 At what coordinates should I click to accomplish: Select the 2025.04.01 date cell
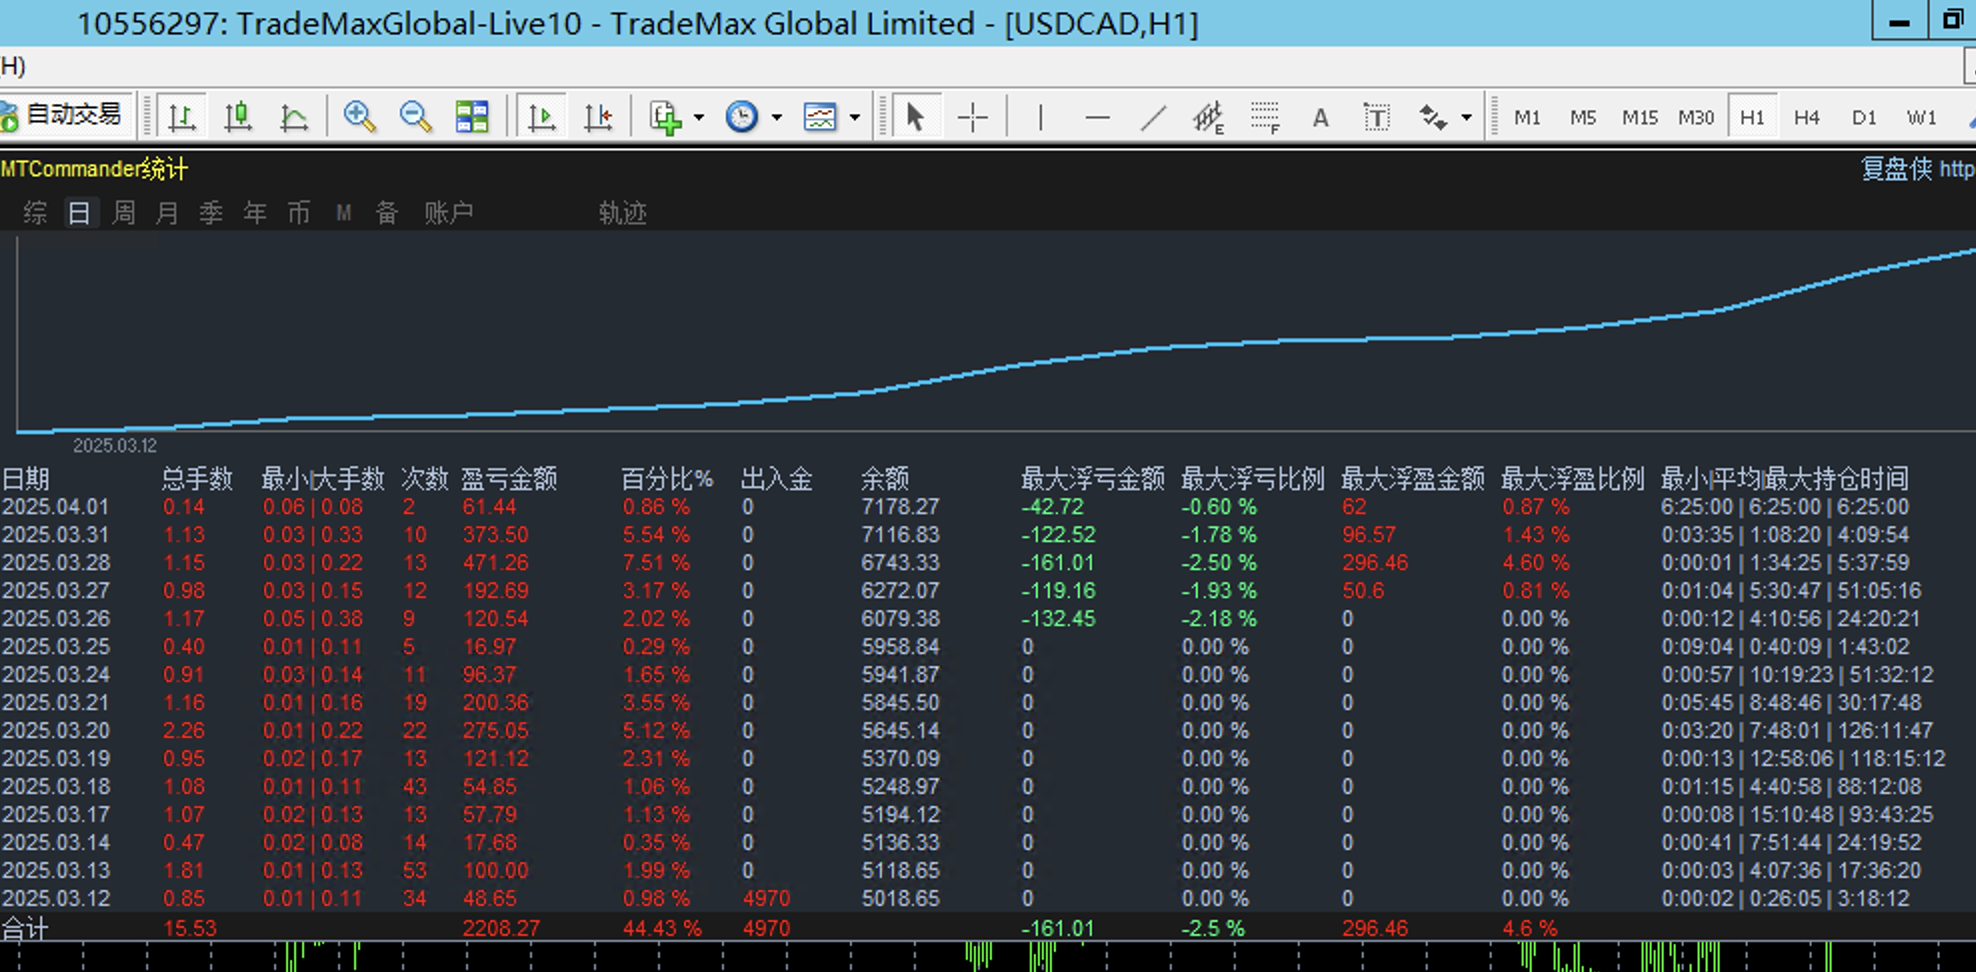coord(56,507)
